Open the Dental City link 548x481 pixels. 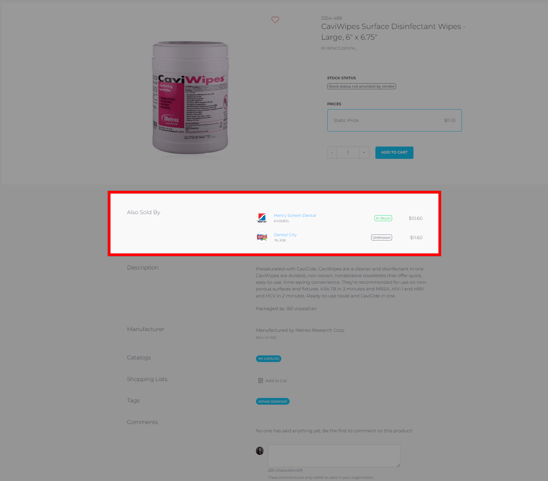285,235
